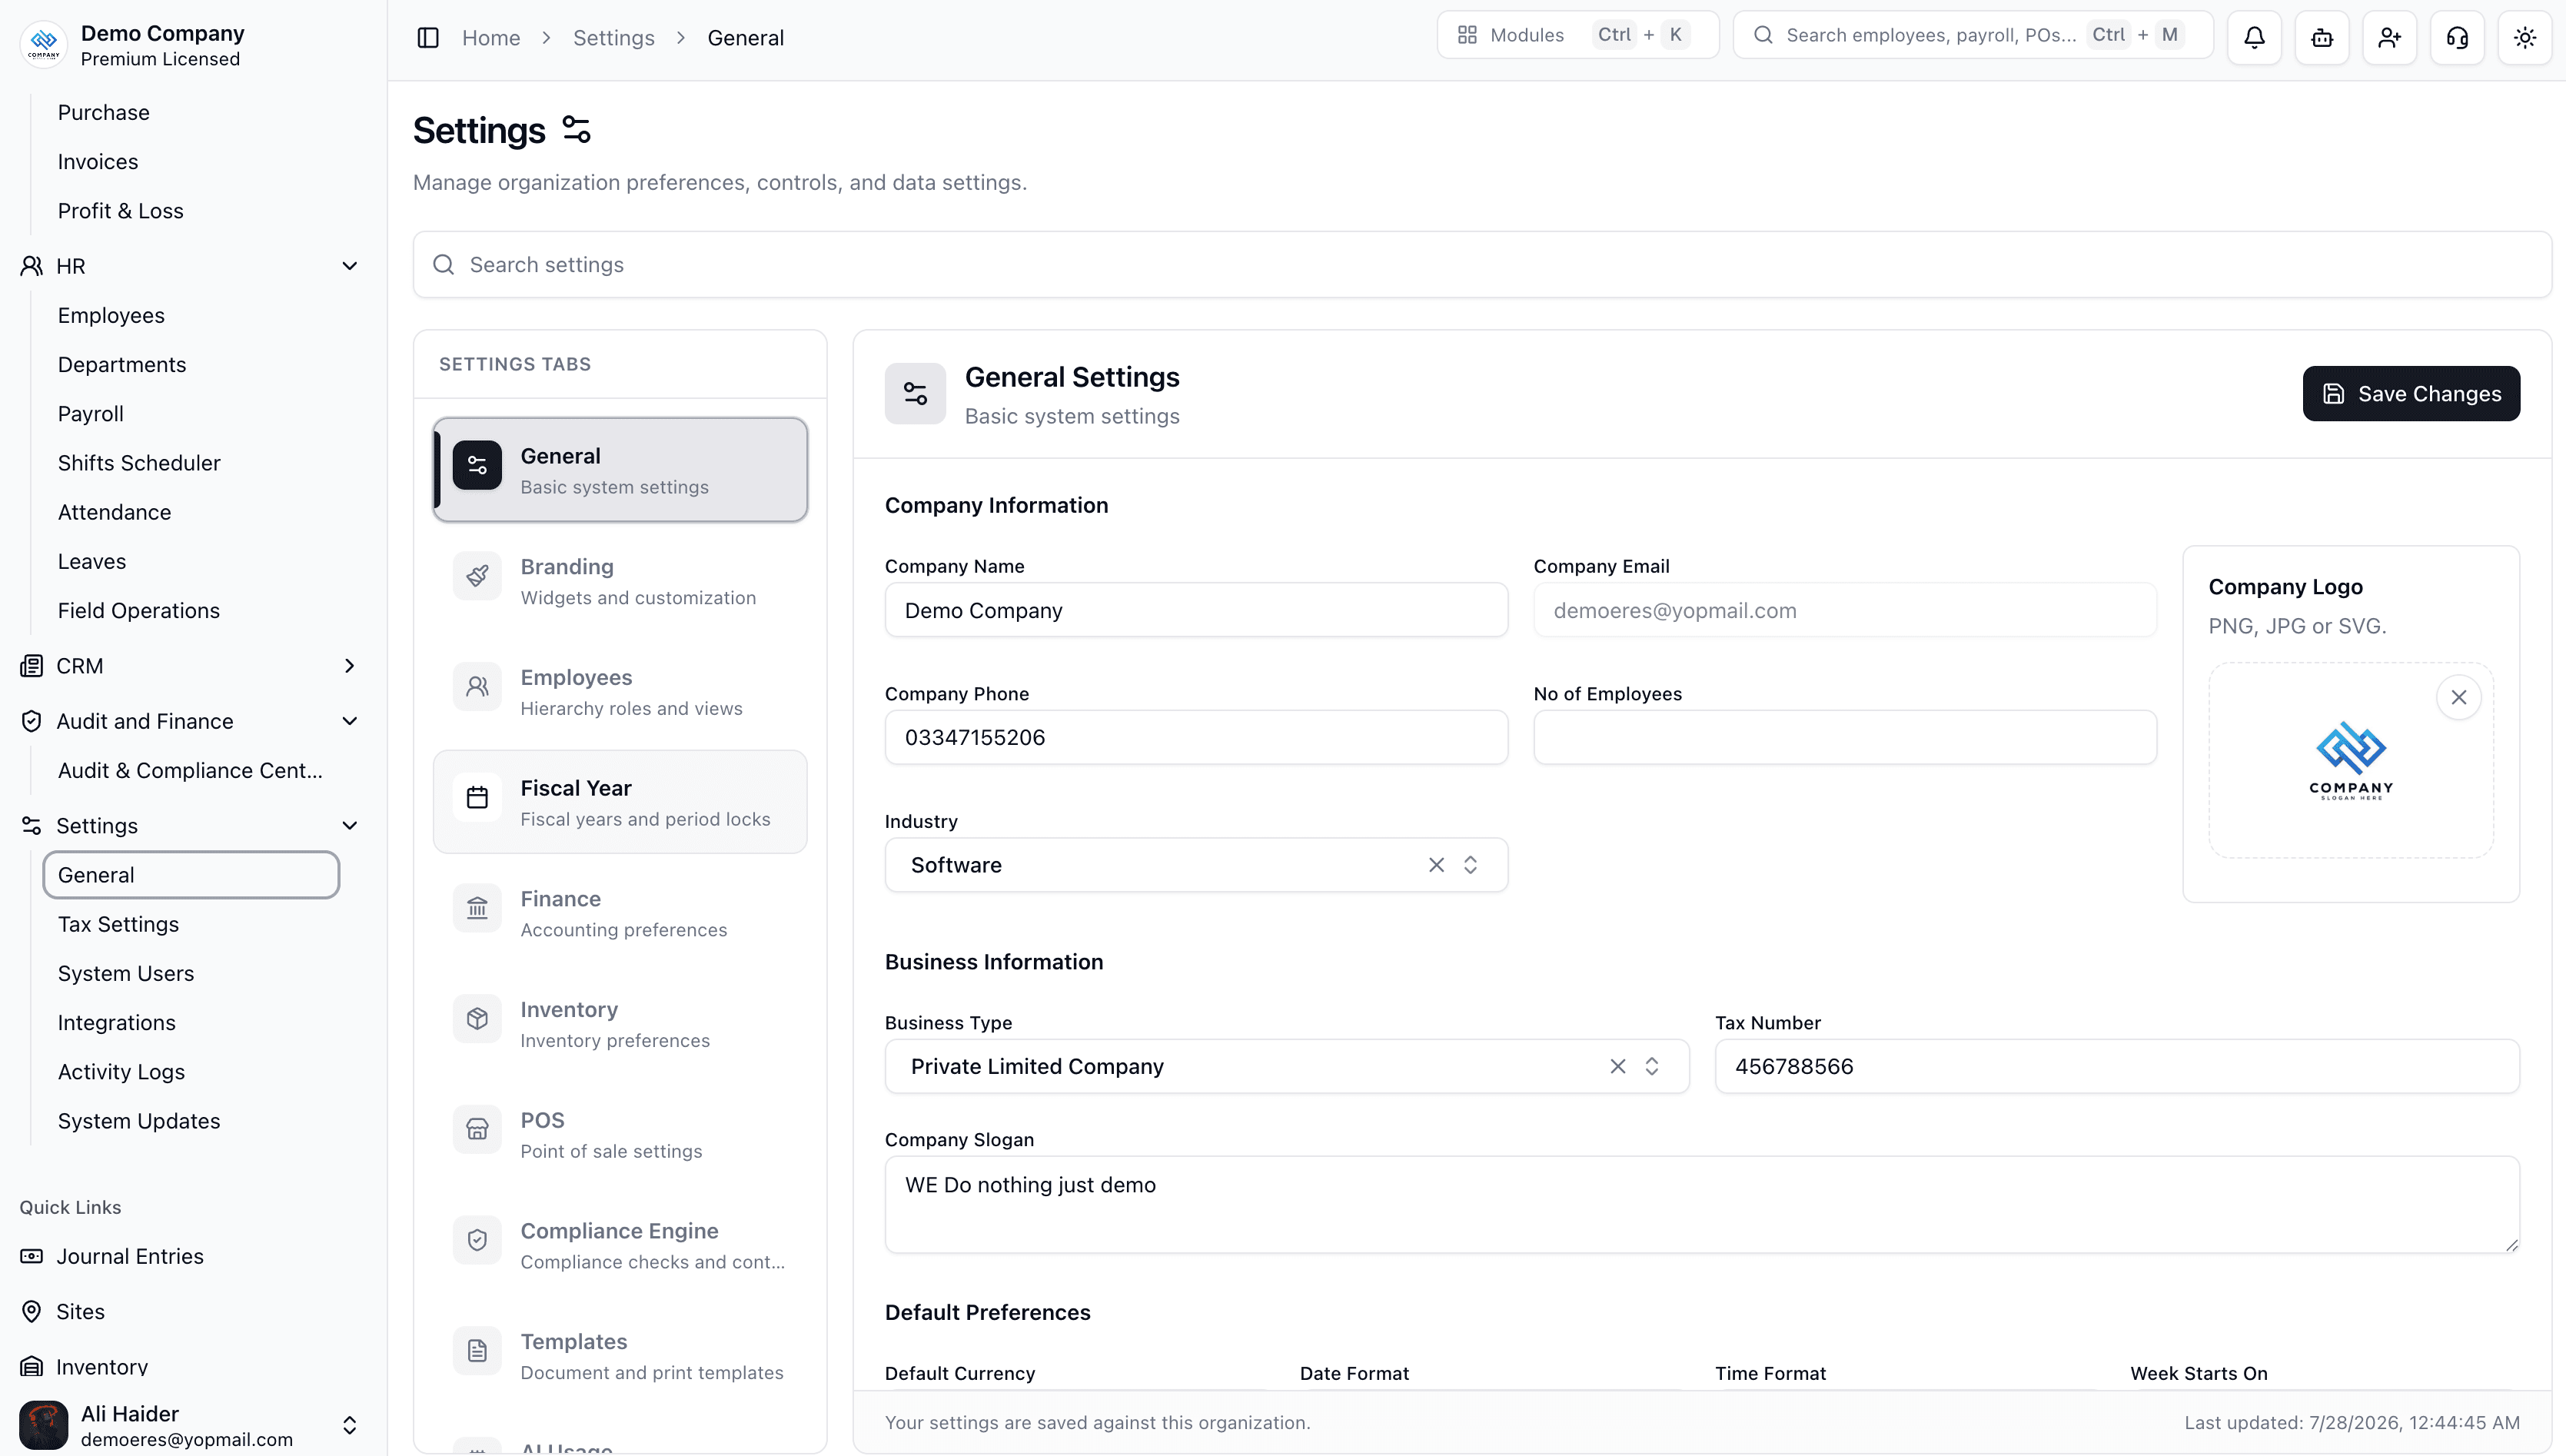Open Profit & Loss page
Image resolution: width=2566 pixels, height=1456 pixels.
120,211
